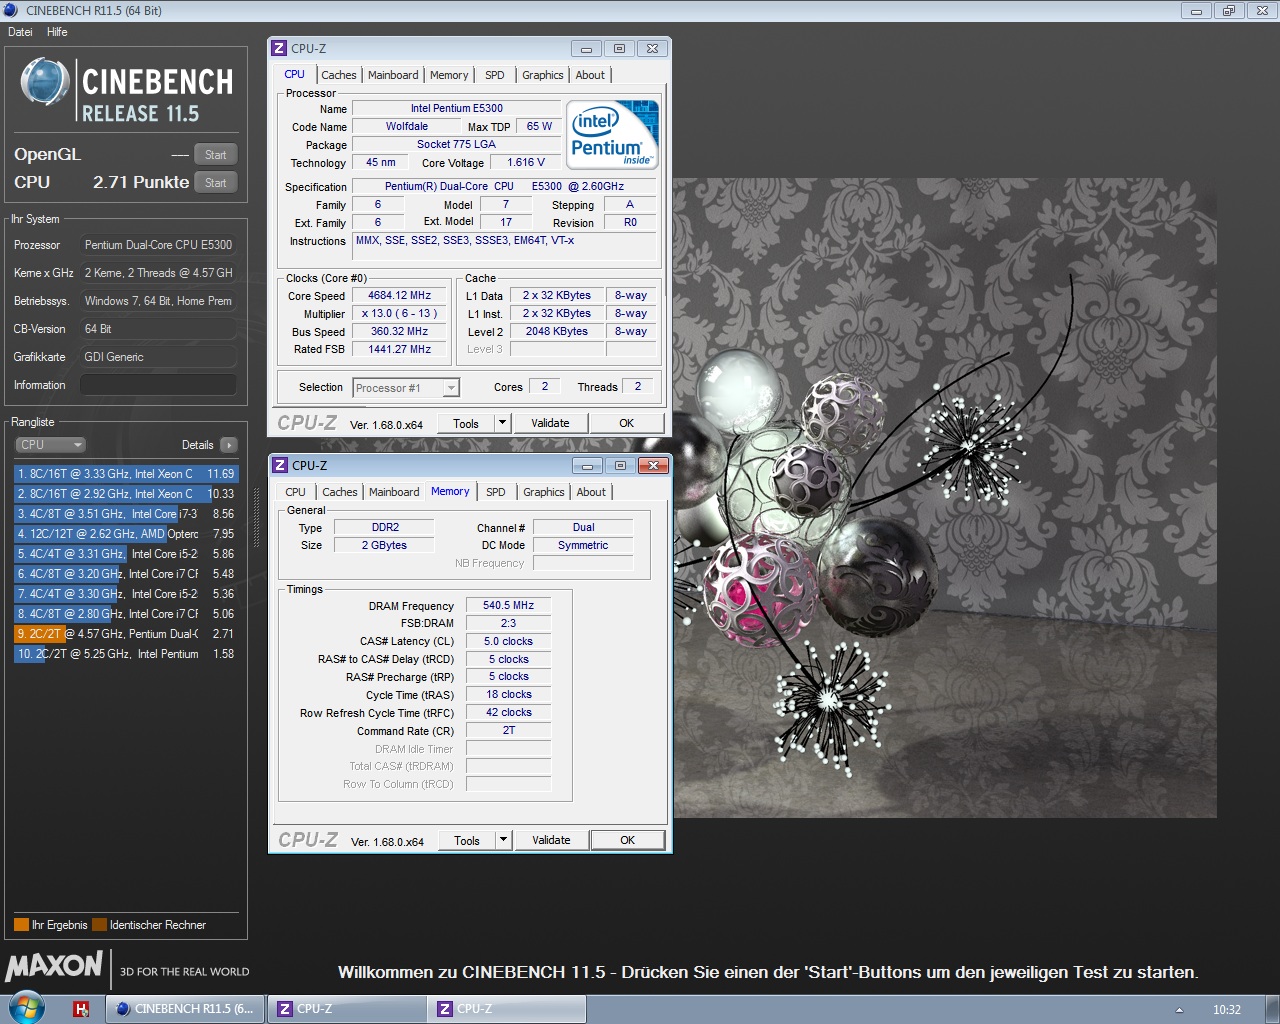Click the CPU-Z icon in top window title bar
The image size is (1280, 1024).
280,48
